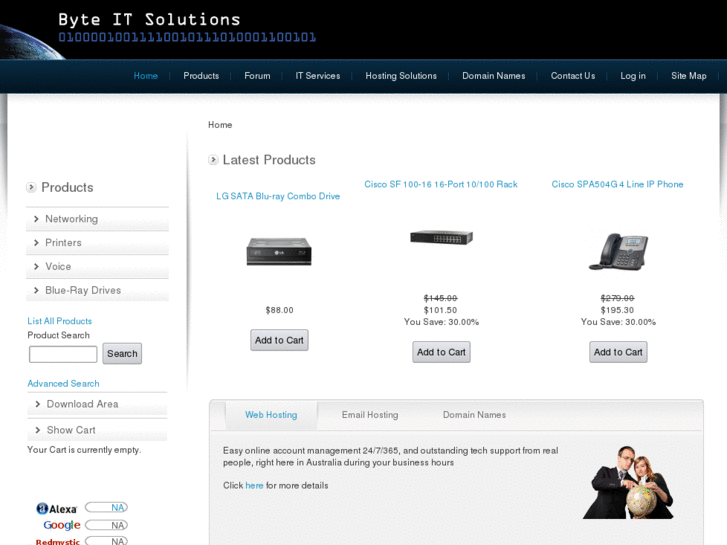
Task: Click the Cisco IP phone image
Action: [618, 251]
